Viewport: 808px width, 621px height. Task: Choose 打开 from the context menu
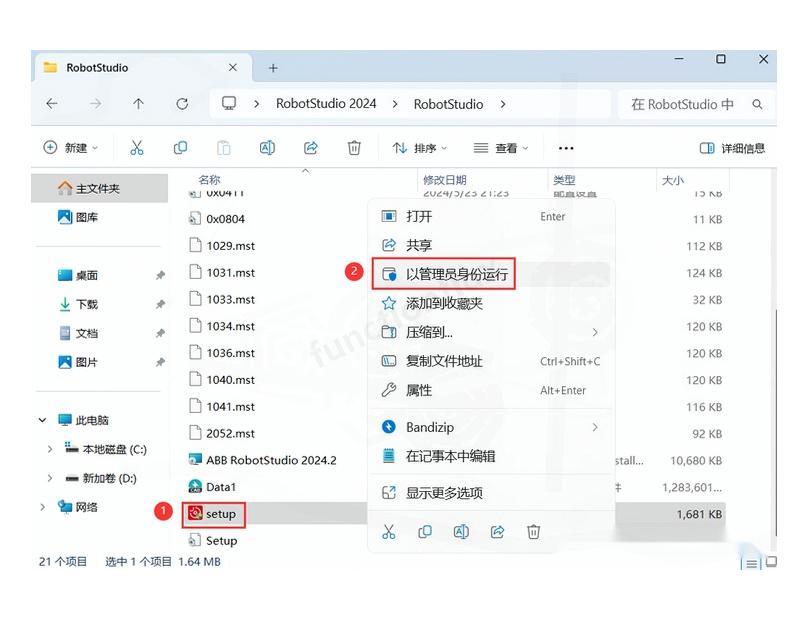tap(492, 216)
